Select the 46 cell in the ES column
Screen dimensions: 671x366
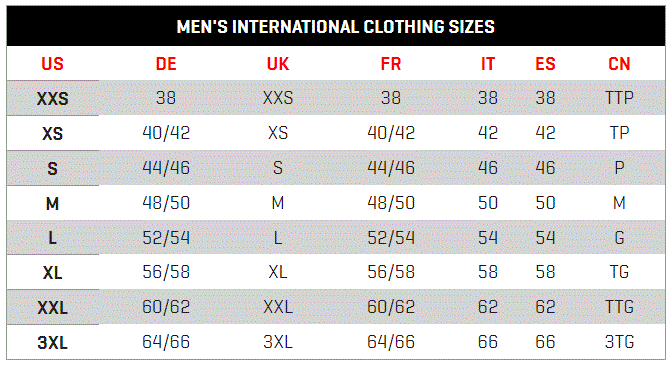click(x=545, y=168)
